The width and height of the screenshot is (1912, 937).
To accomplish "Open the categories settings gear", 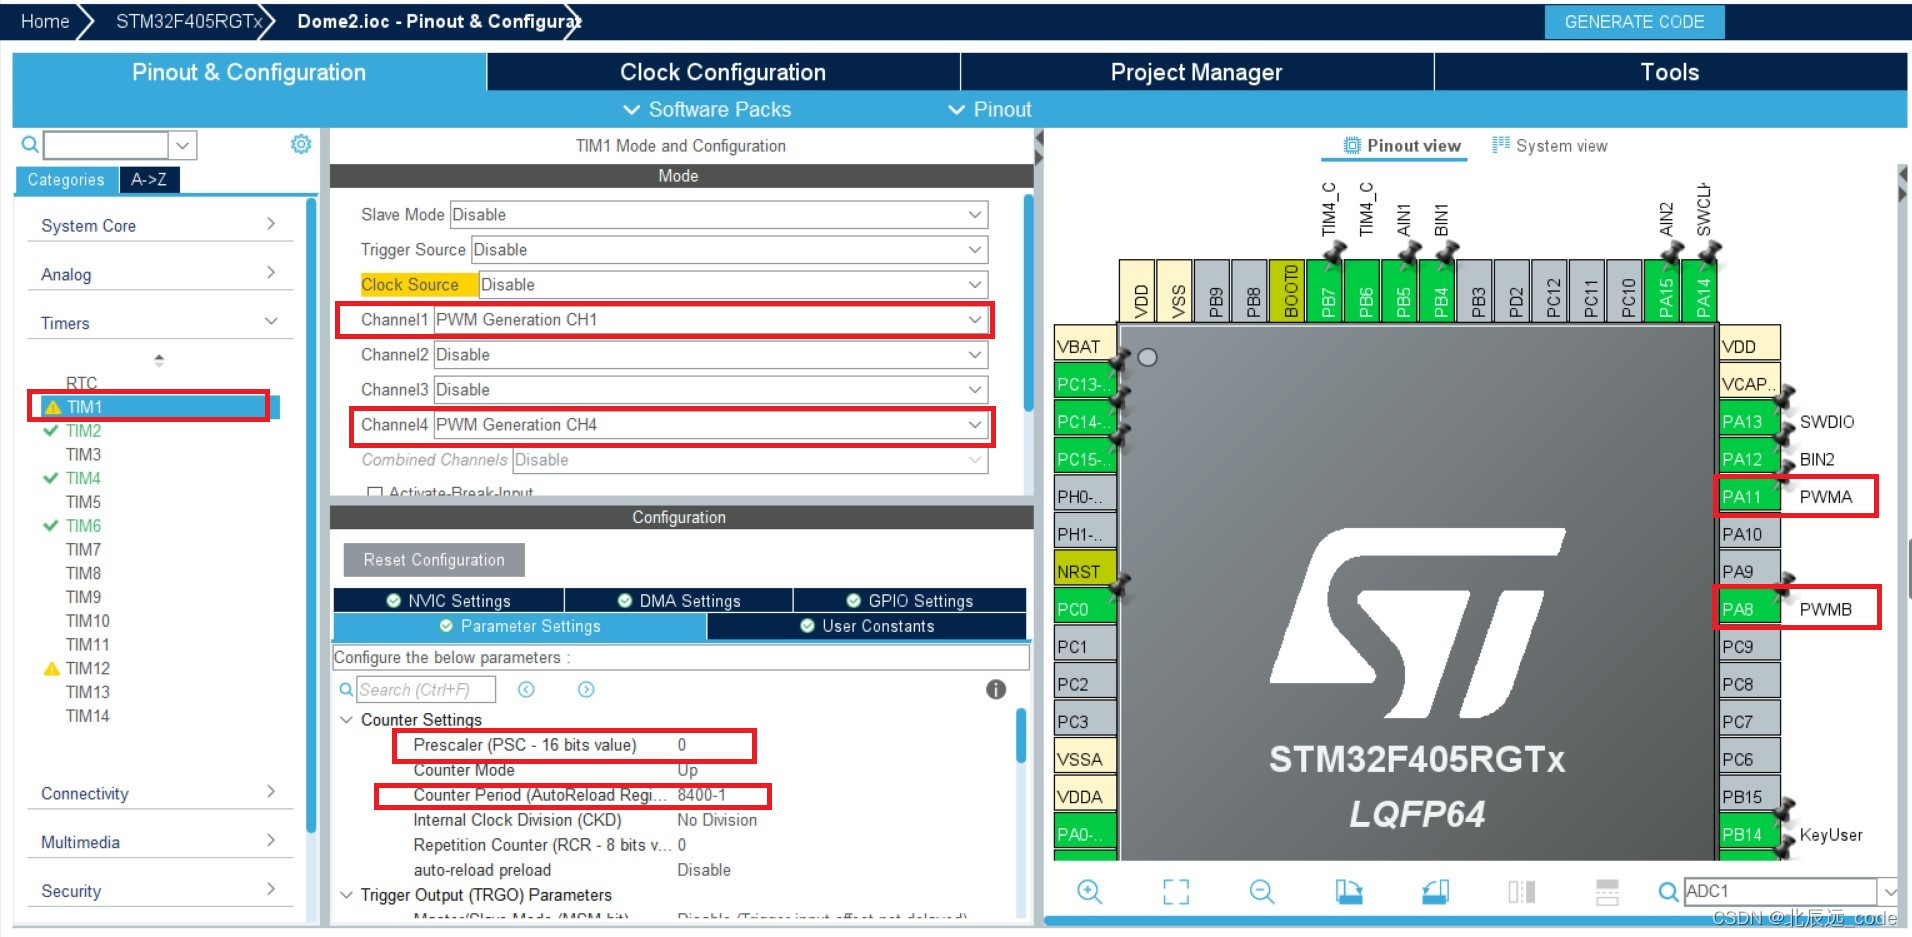I will (300, 144).
